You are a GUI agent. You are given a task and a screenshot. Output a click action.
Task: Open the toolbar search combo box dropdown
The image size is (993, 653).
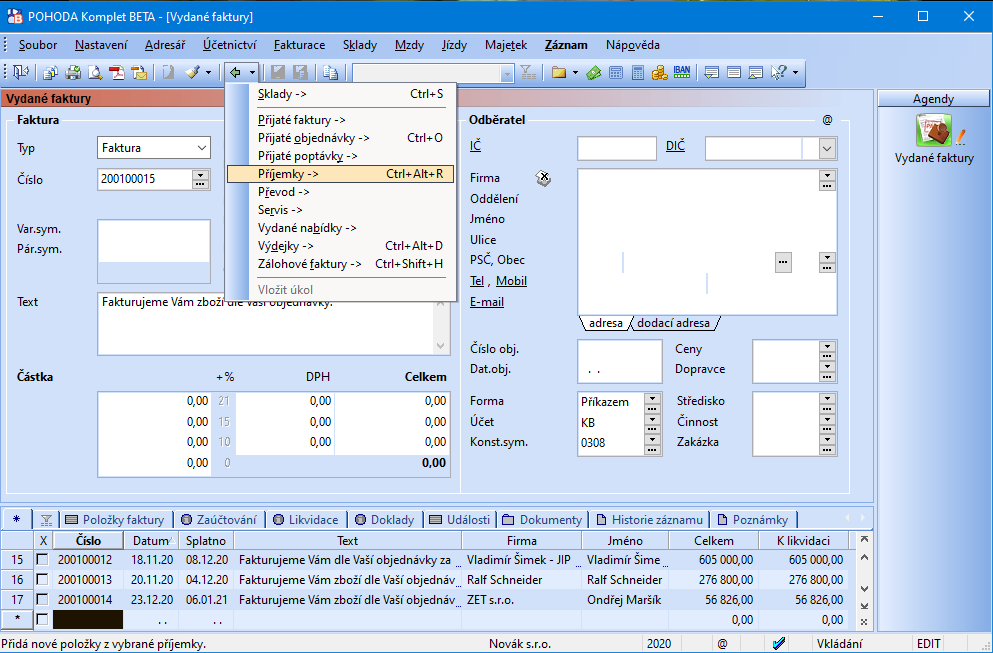(x=507, y=73)
